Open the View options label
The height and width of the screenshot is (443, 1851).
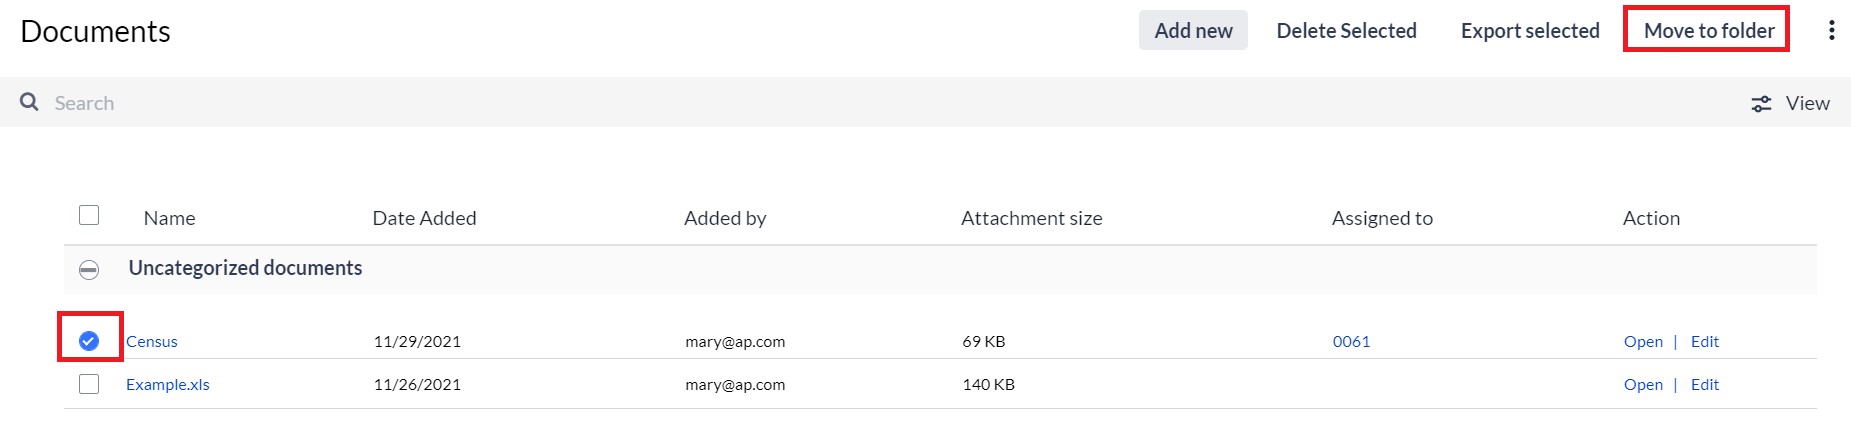tap(1807, 103)
